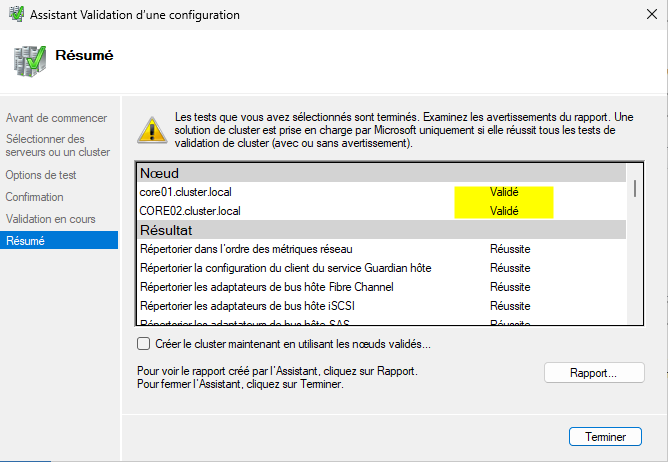Click the Résumé header checkmark icon

coord(27,60)
